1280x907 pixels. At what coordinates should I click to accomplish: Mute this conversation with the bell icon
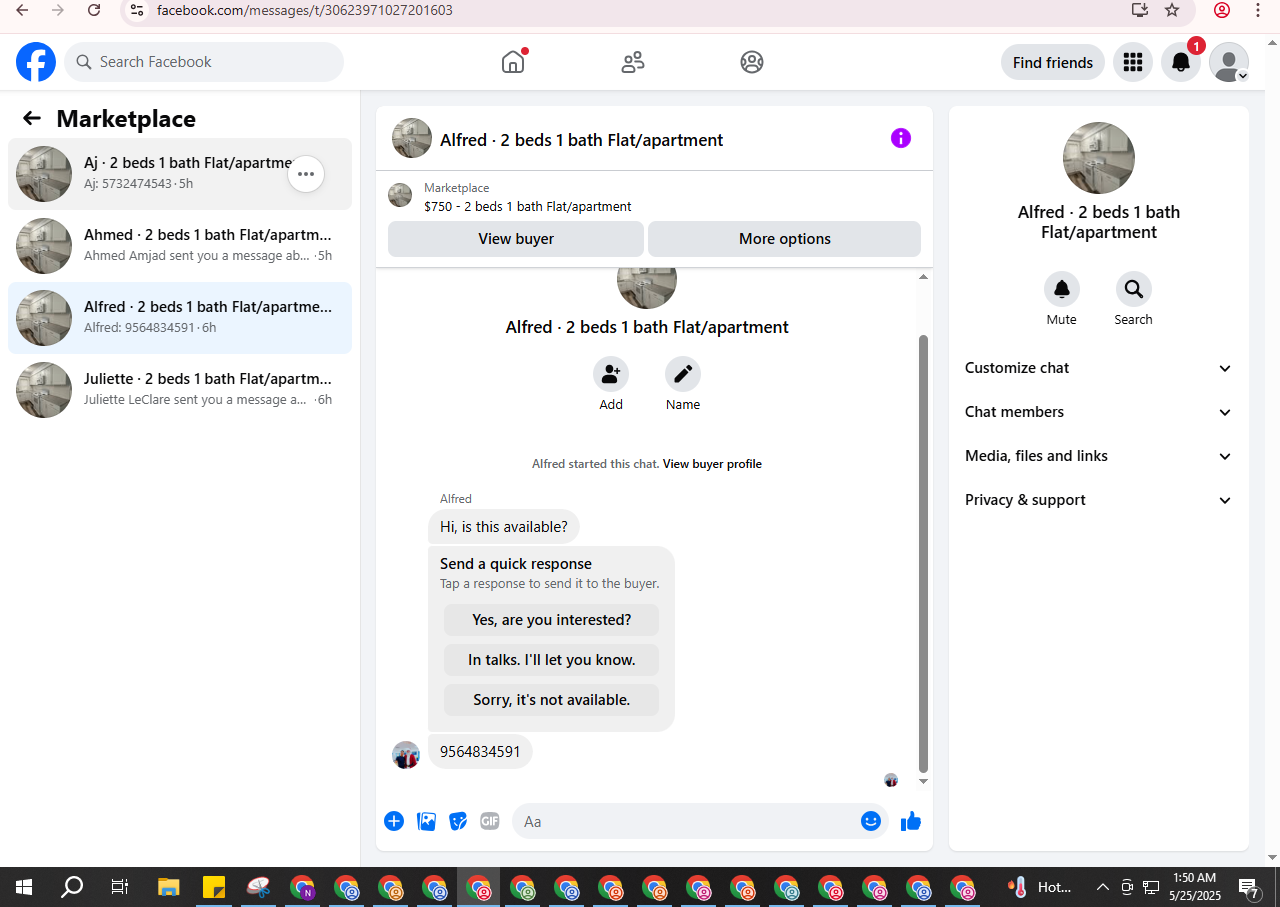coord(1062,289)
